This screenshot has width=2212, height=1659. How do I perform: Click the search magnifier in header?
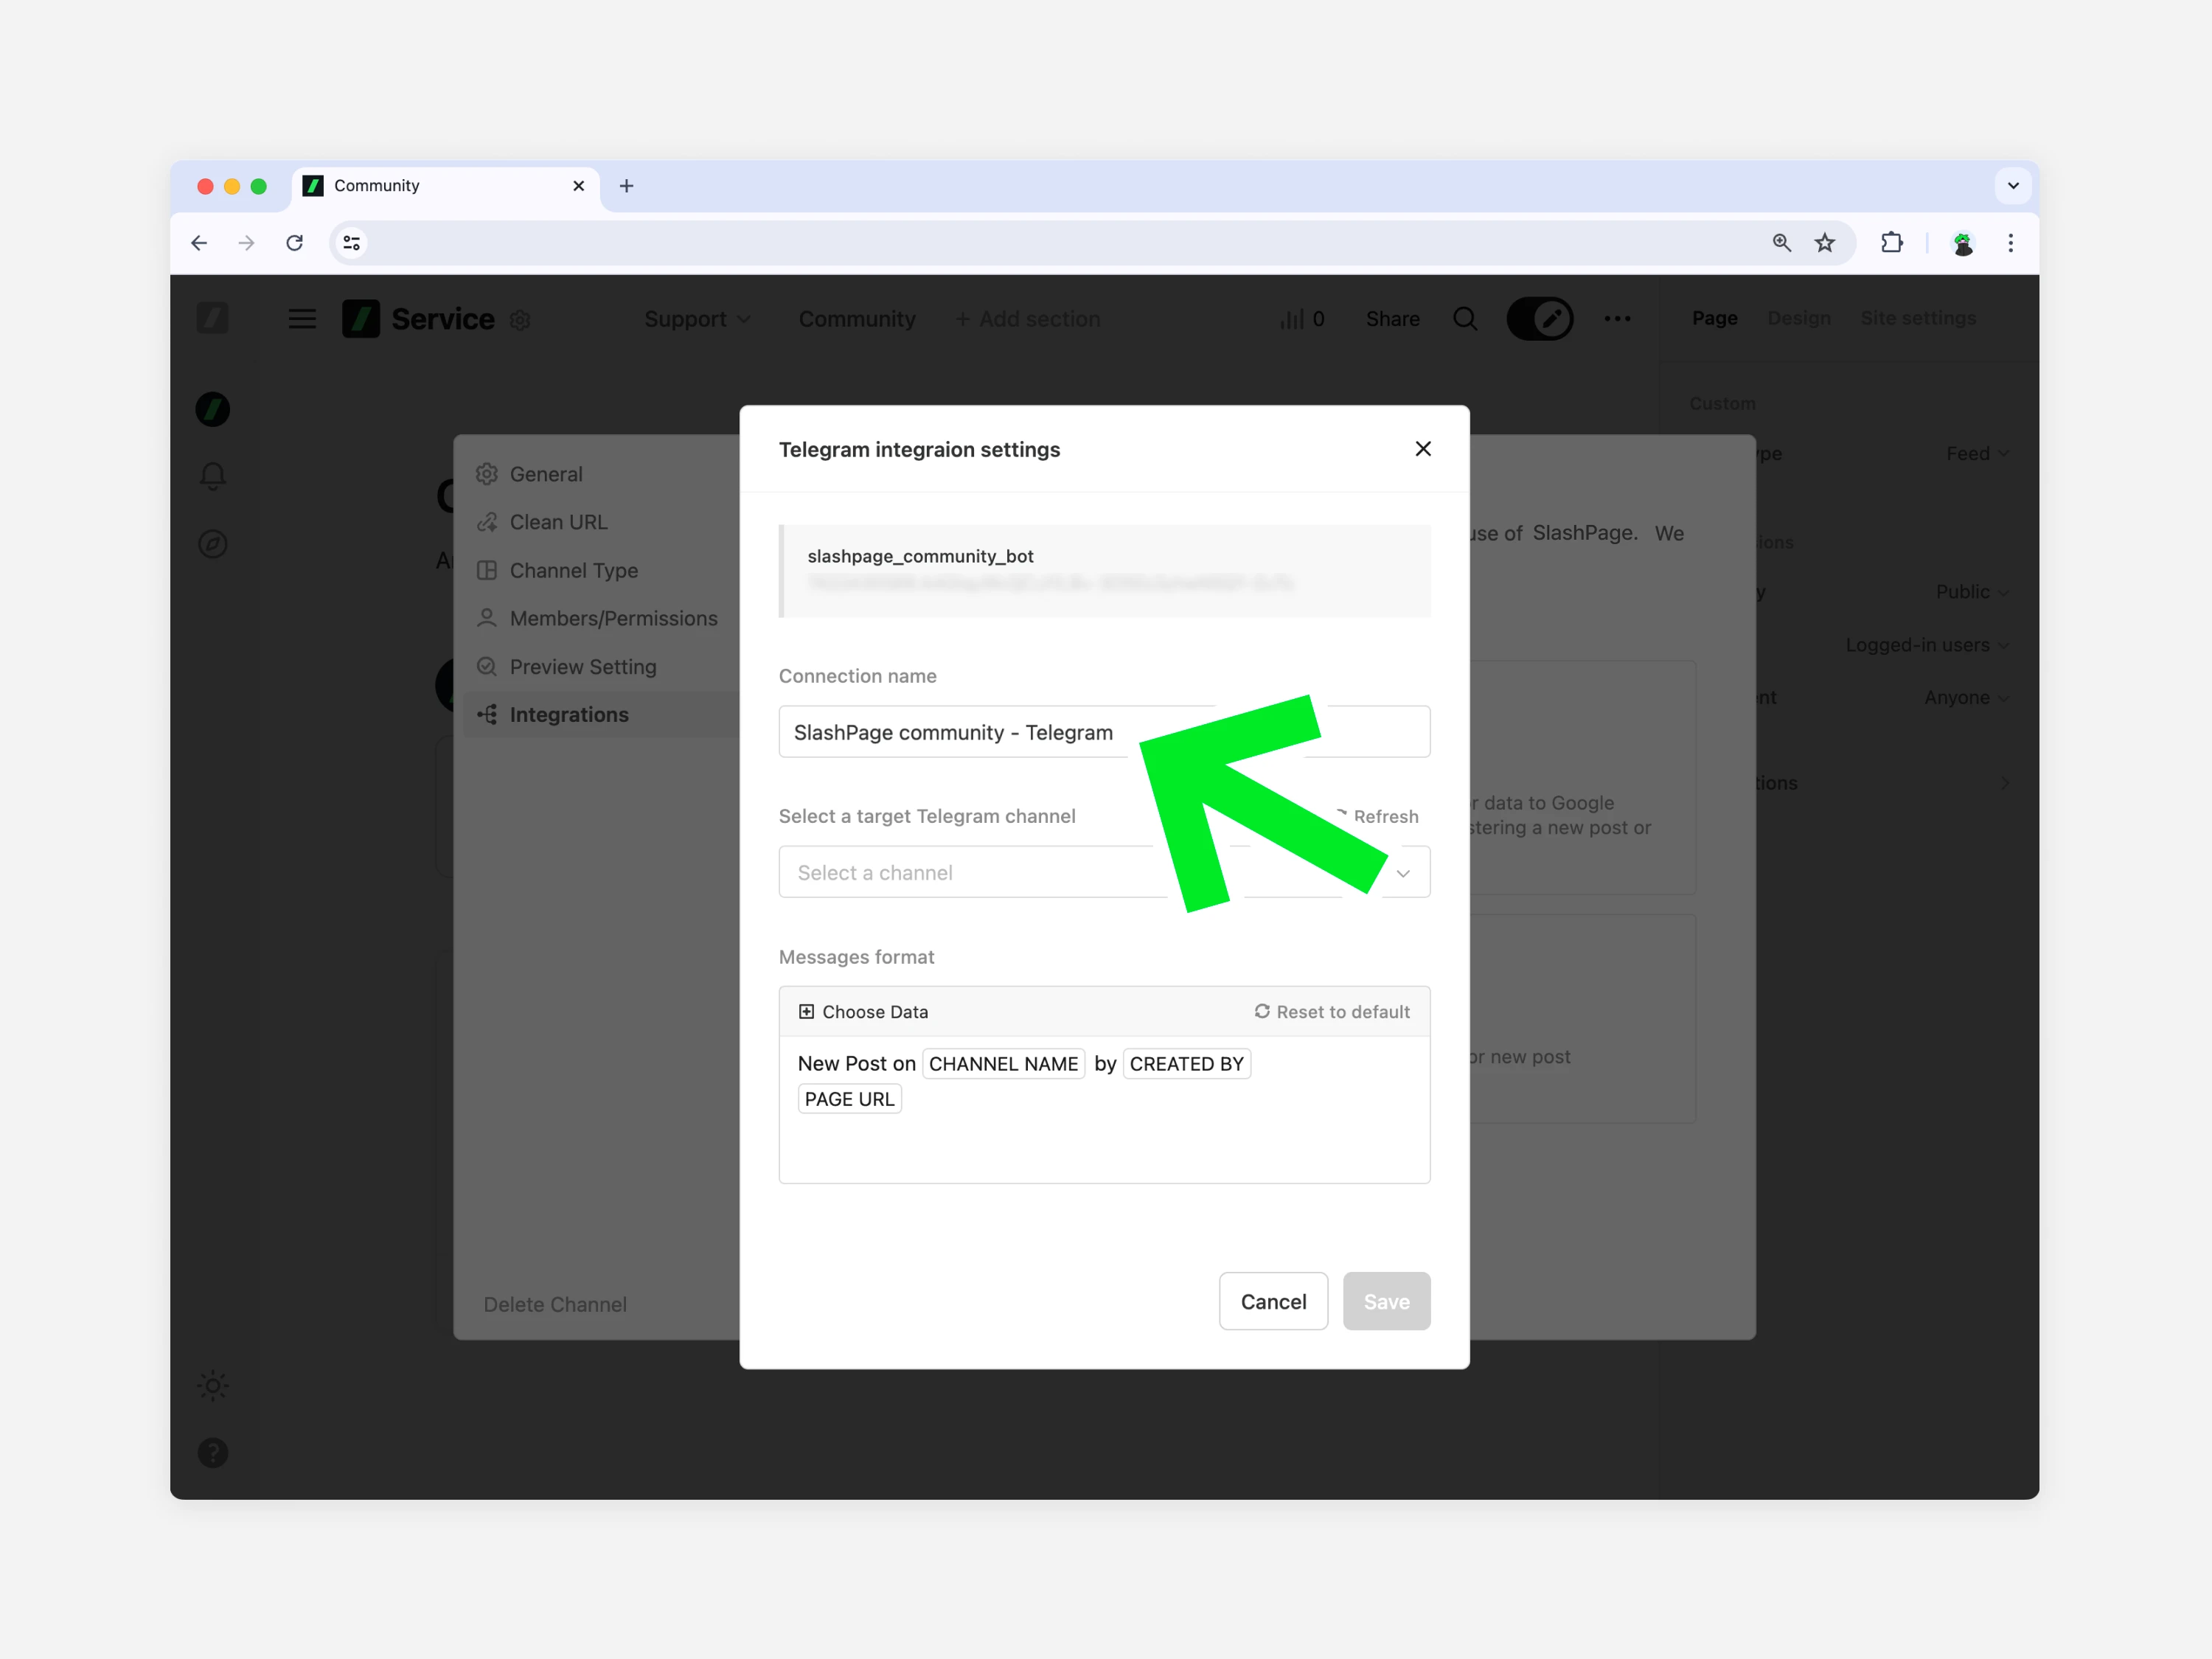point(1465,319)
